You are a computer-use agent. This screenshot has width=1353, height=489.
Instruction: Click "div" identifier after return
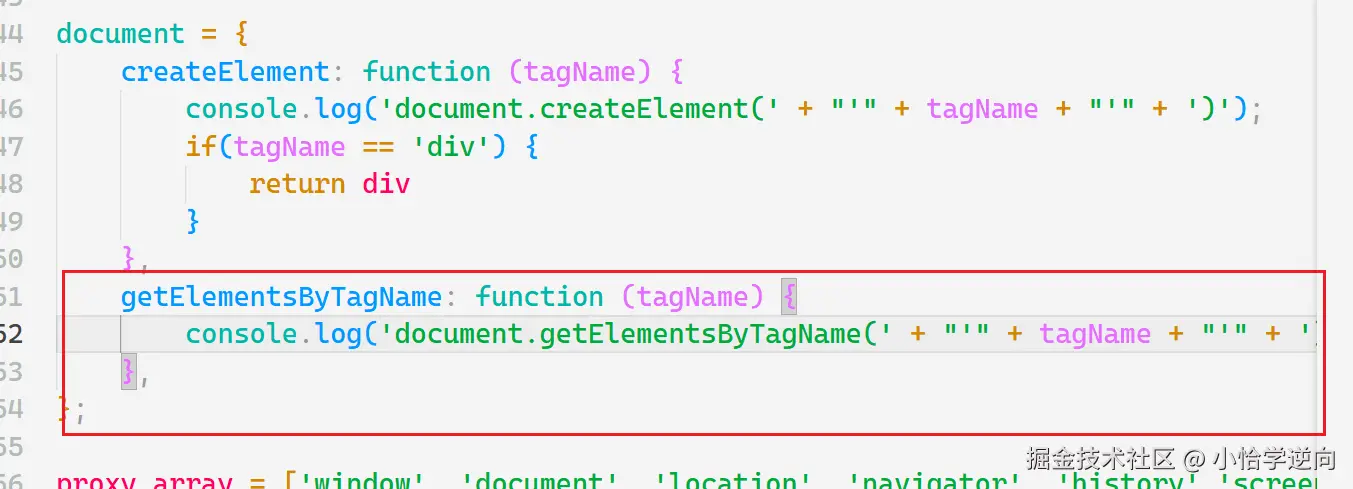[x=386, y=184]
